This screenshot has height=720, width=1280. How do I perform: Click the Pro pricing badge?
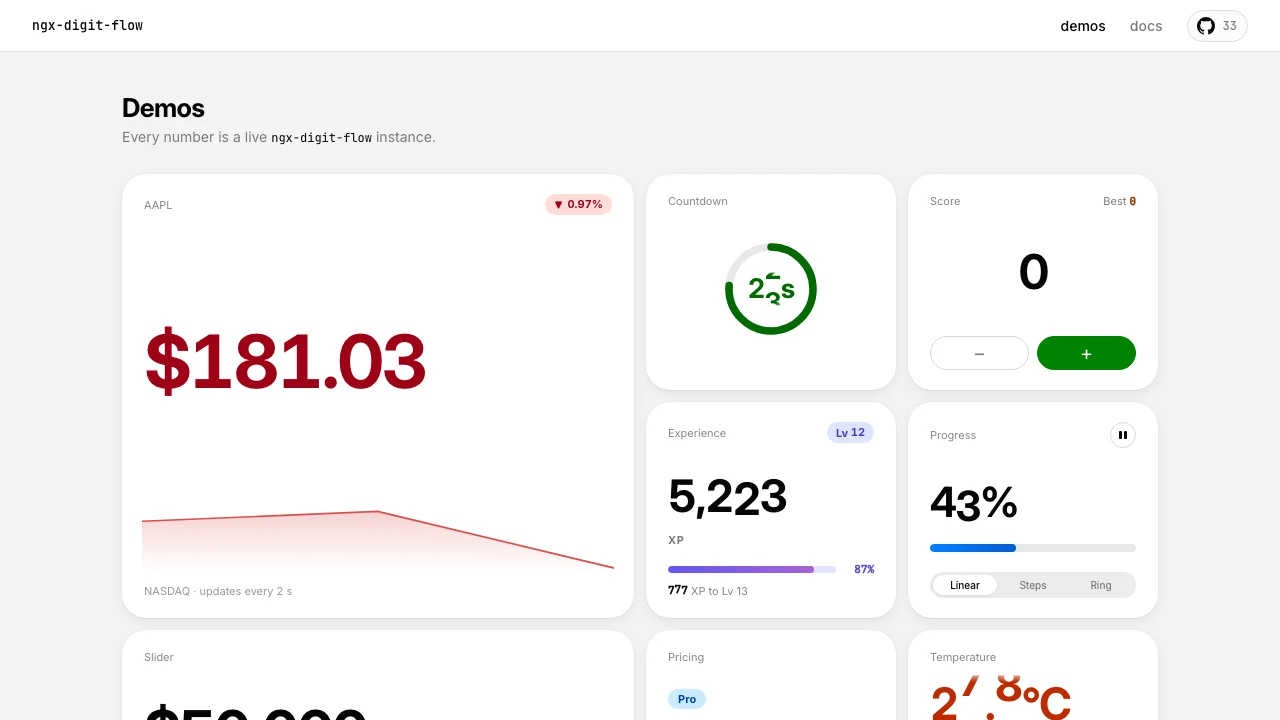click(x=687, y=699)
